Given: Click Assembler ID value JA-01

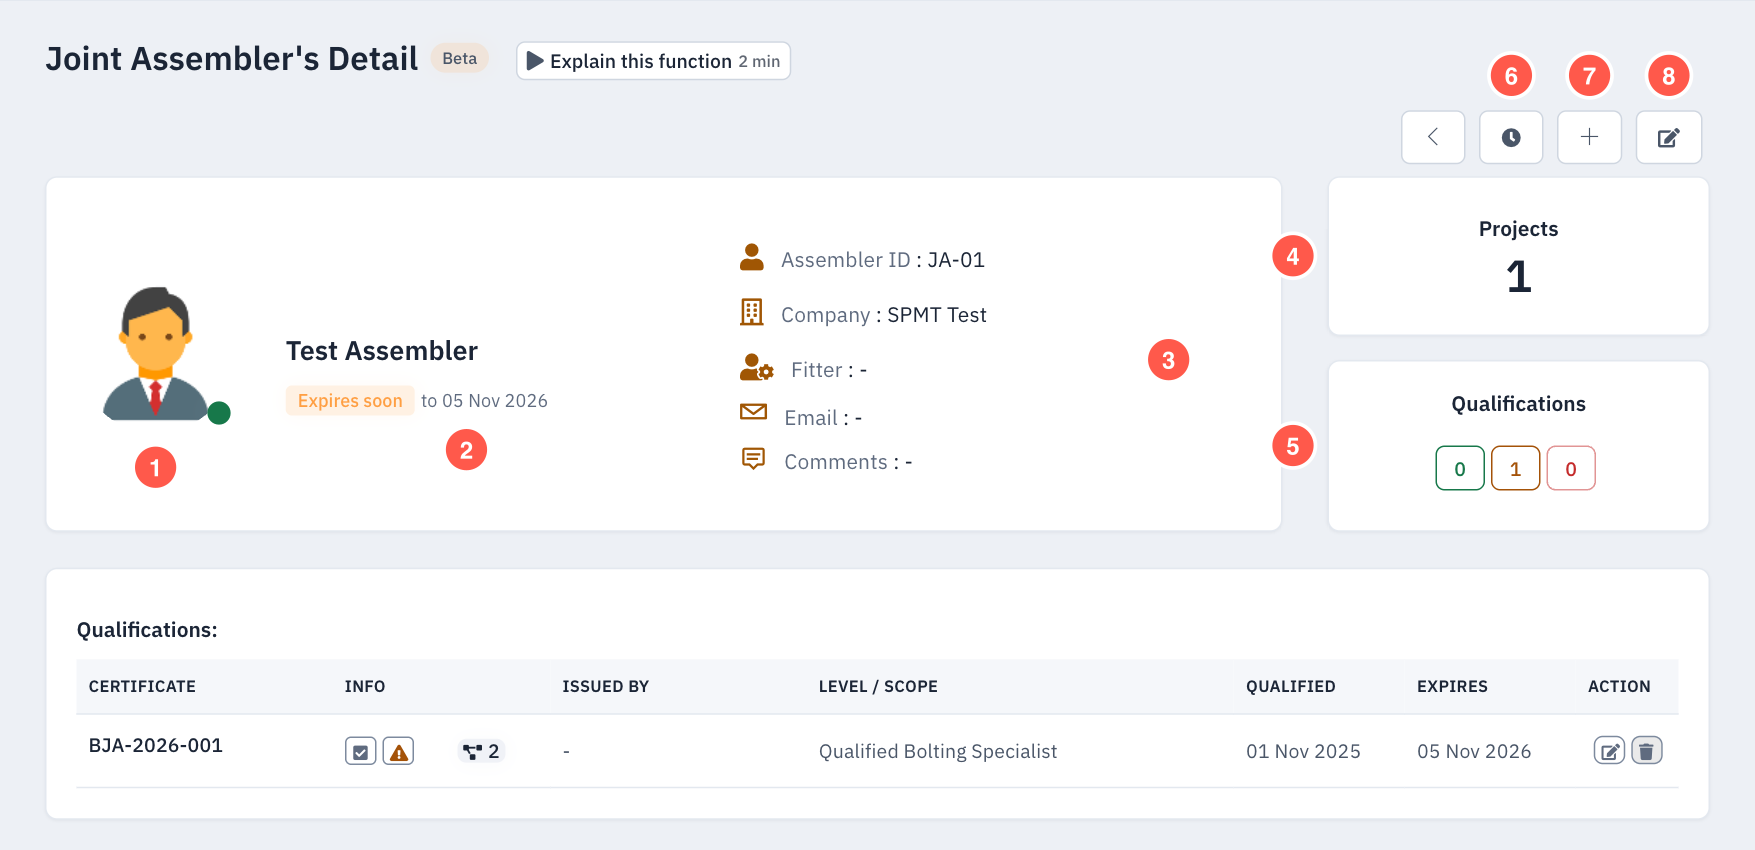Looking at the screenshot, I should pos(956,260).
